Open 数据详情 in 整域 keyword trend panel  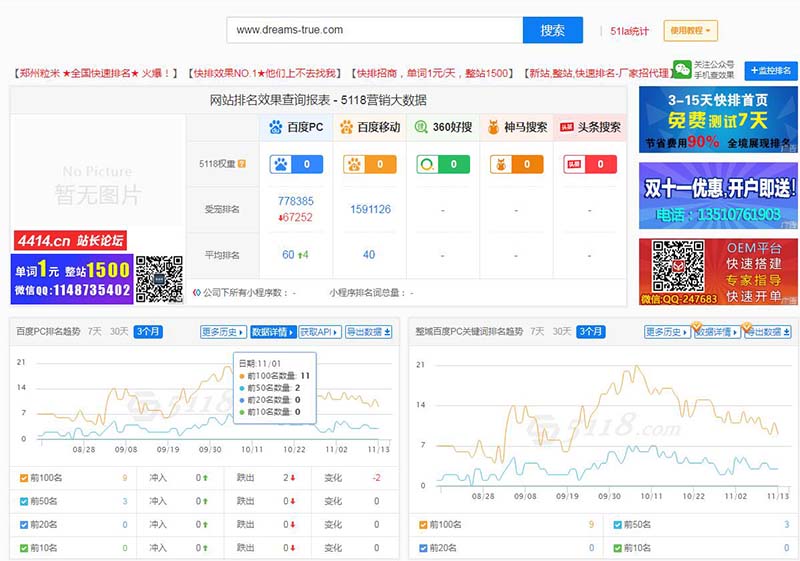[x=717, y=332]
